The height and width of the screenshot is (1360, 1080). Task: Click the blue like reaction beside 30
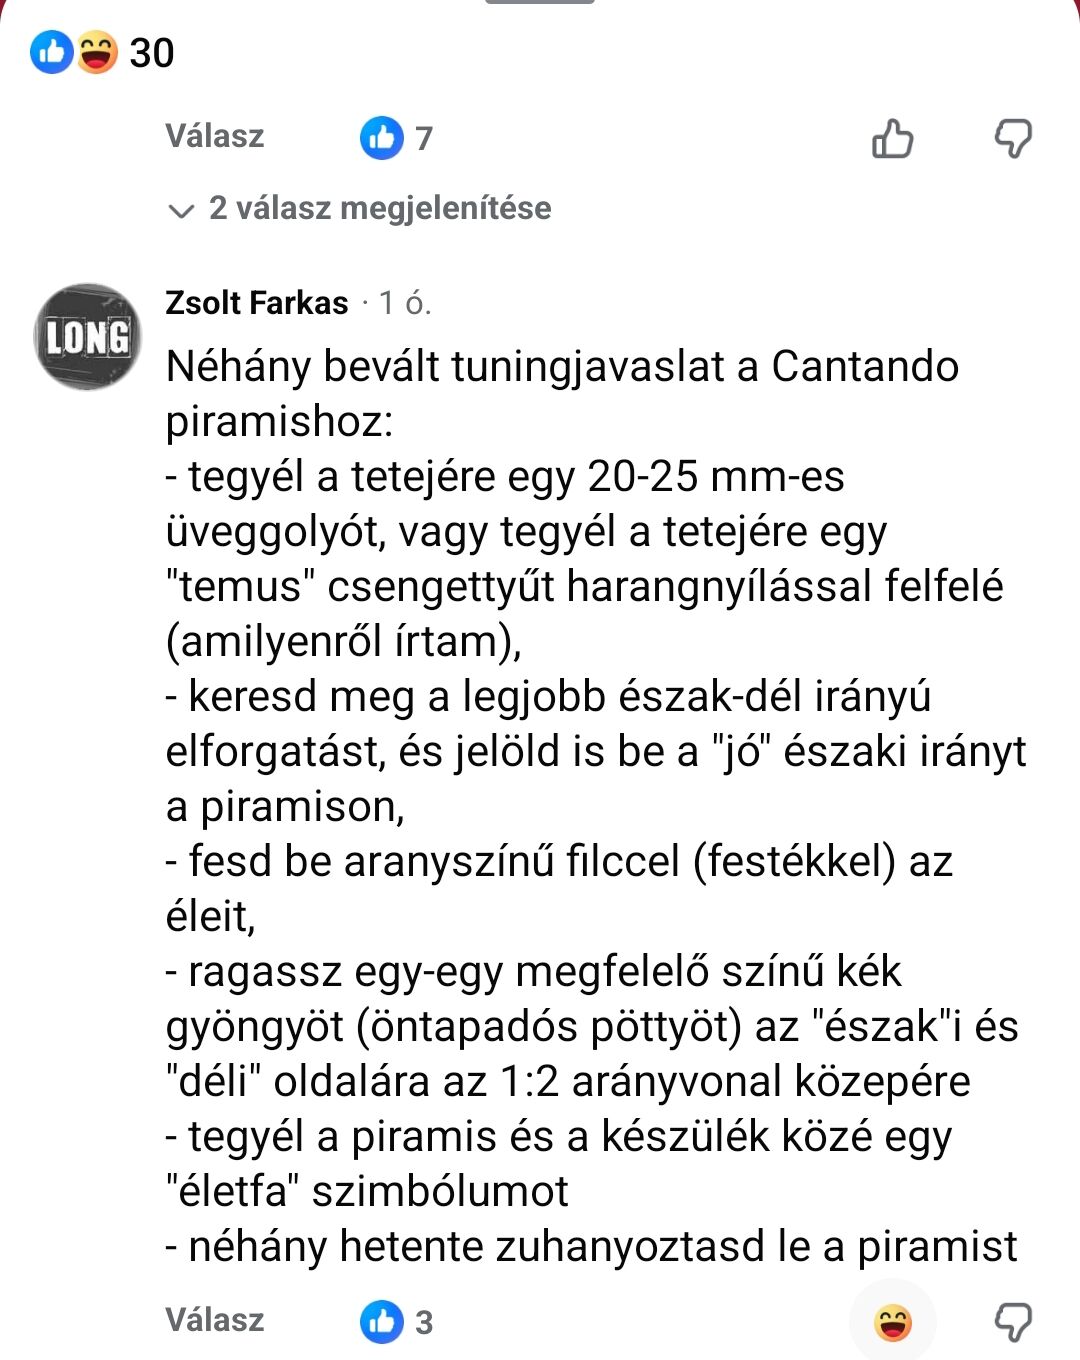[51, 52]
